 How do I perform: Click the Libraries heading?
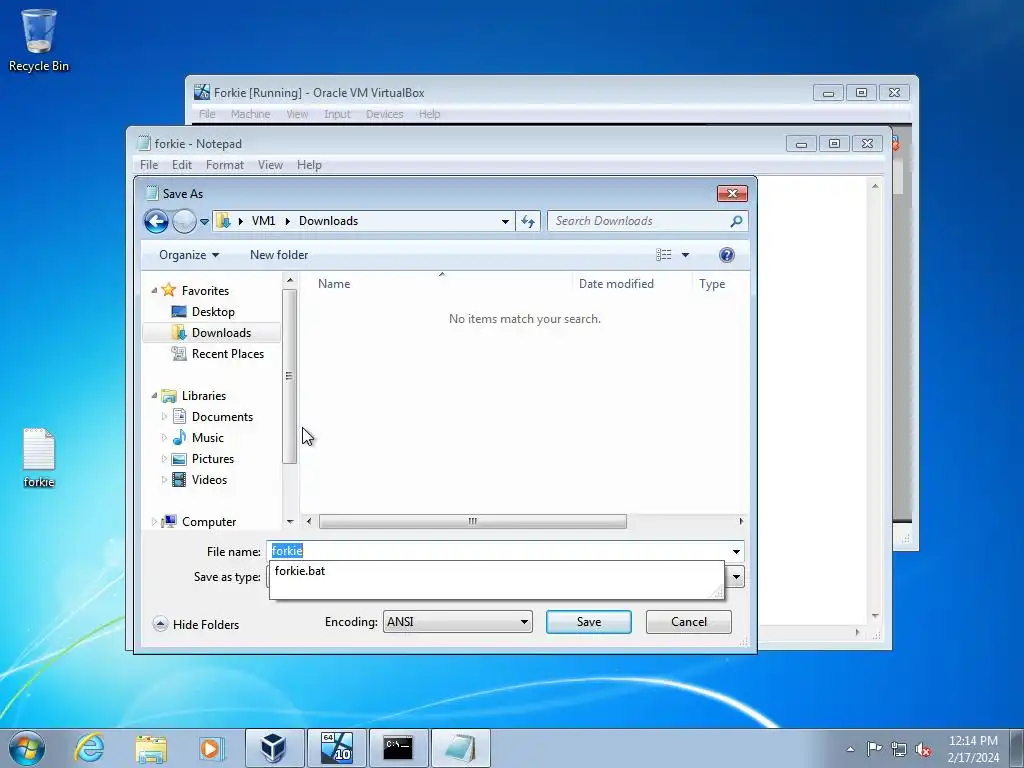tap(203, 396)
